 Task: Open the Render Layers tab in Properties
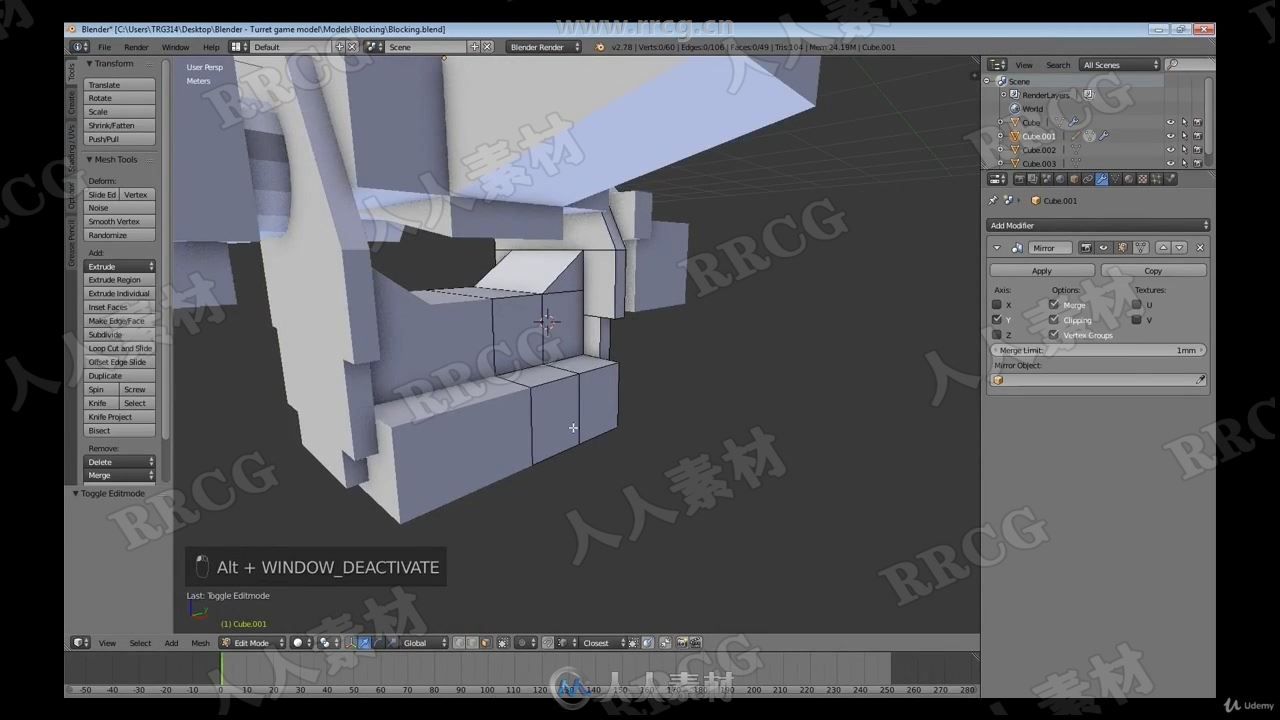[1033, 179]
